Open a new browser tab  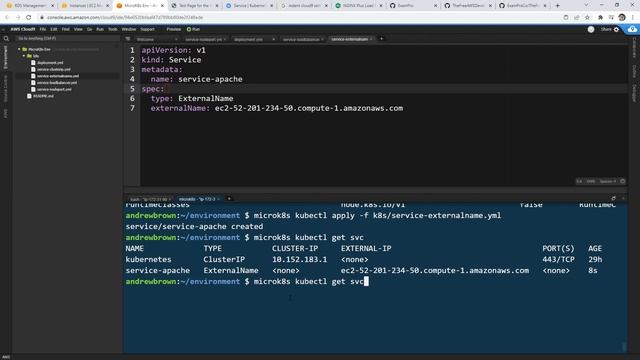pos(558,6)
